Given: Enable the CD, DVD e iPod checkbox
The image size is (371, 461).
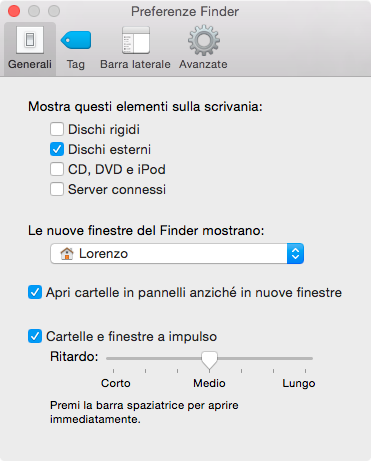Looking at the screenshot, I should tap(57, 169).
